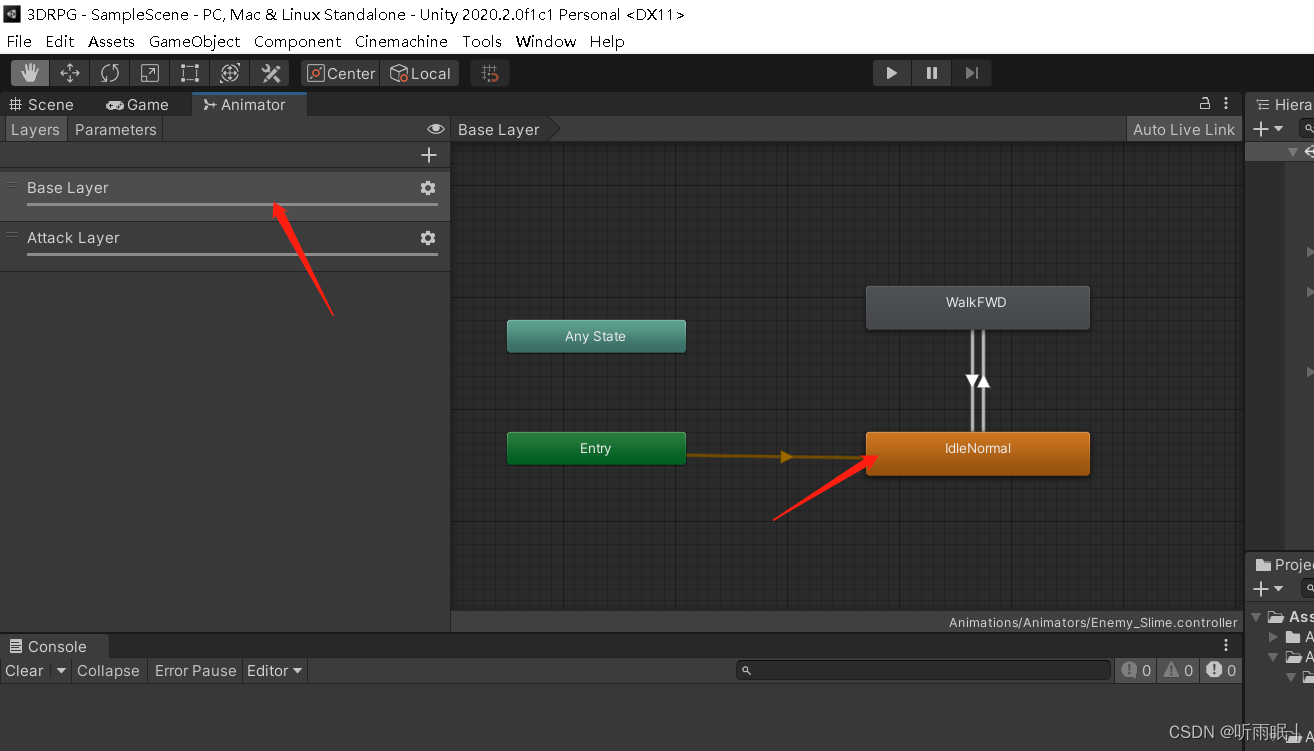Toggle Auto Live Link
This screenshot has height=751, width=1314.
[1184, 130]
